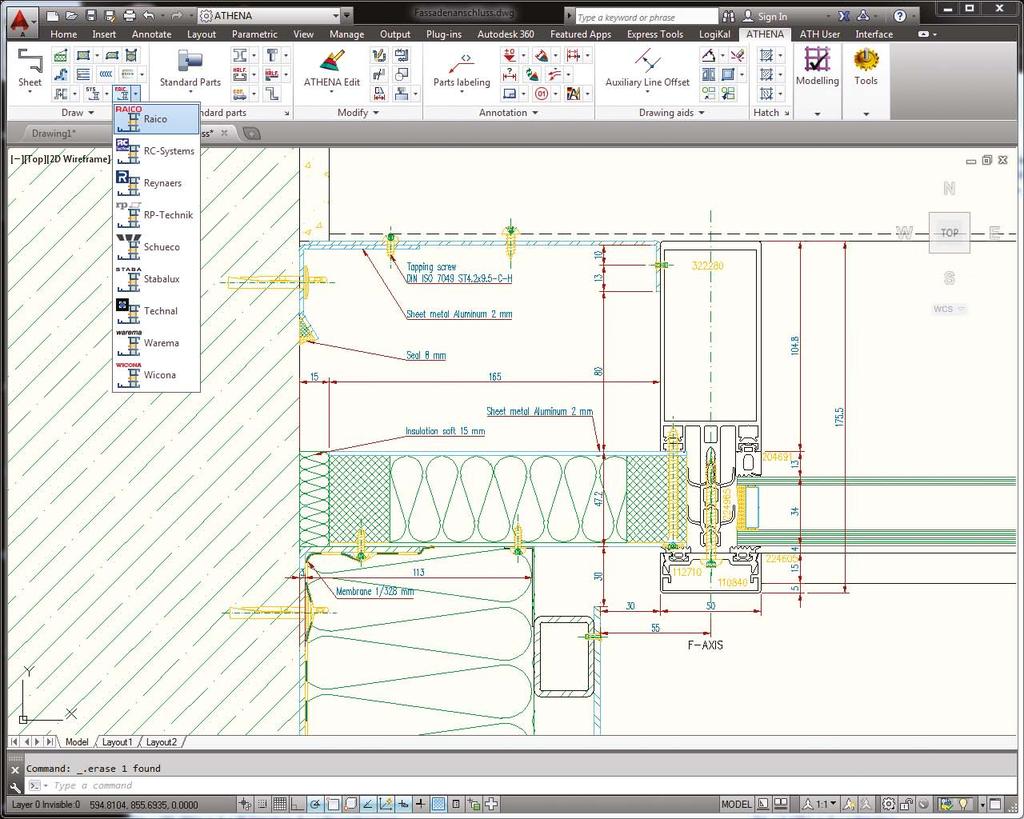This screenshot has height=819, width=1024.
Task: Expand the Drawing aids panel
Action: [672, 112]
